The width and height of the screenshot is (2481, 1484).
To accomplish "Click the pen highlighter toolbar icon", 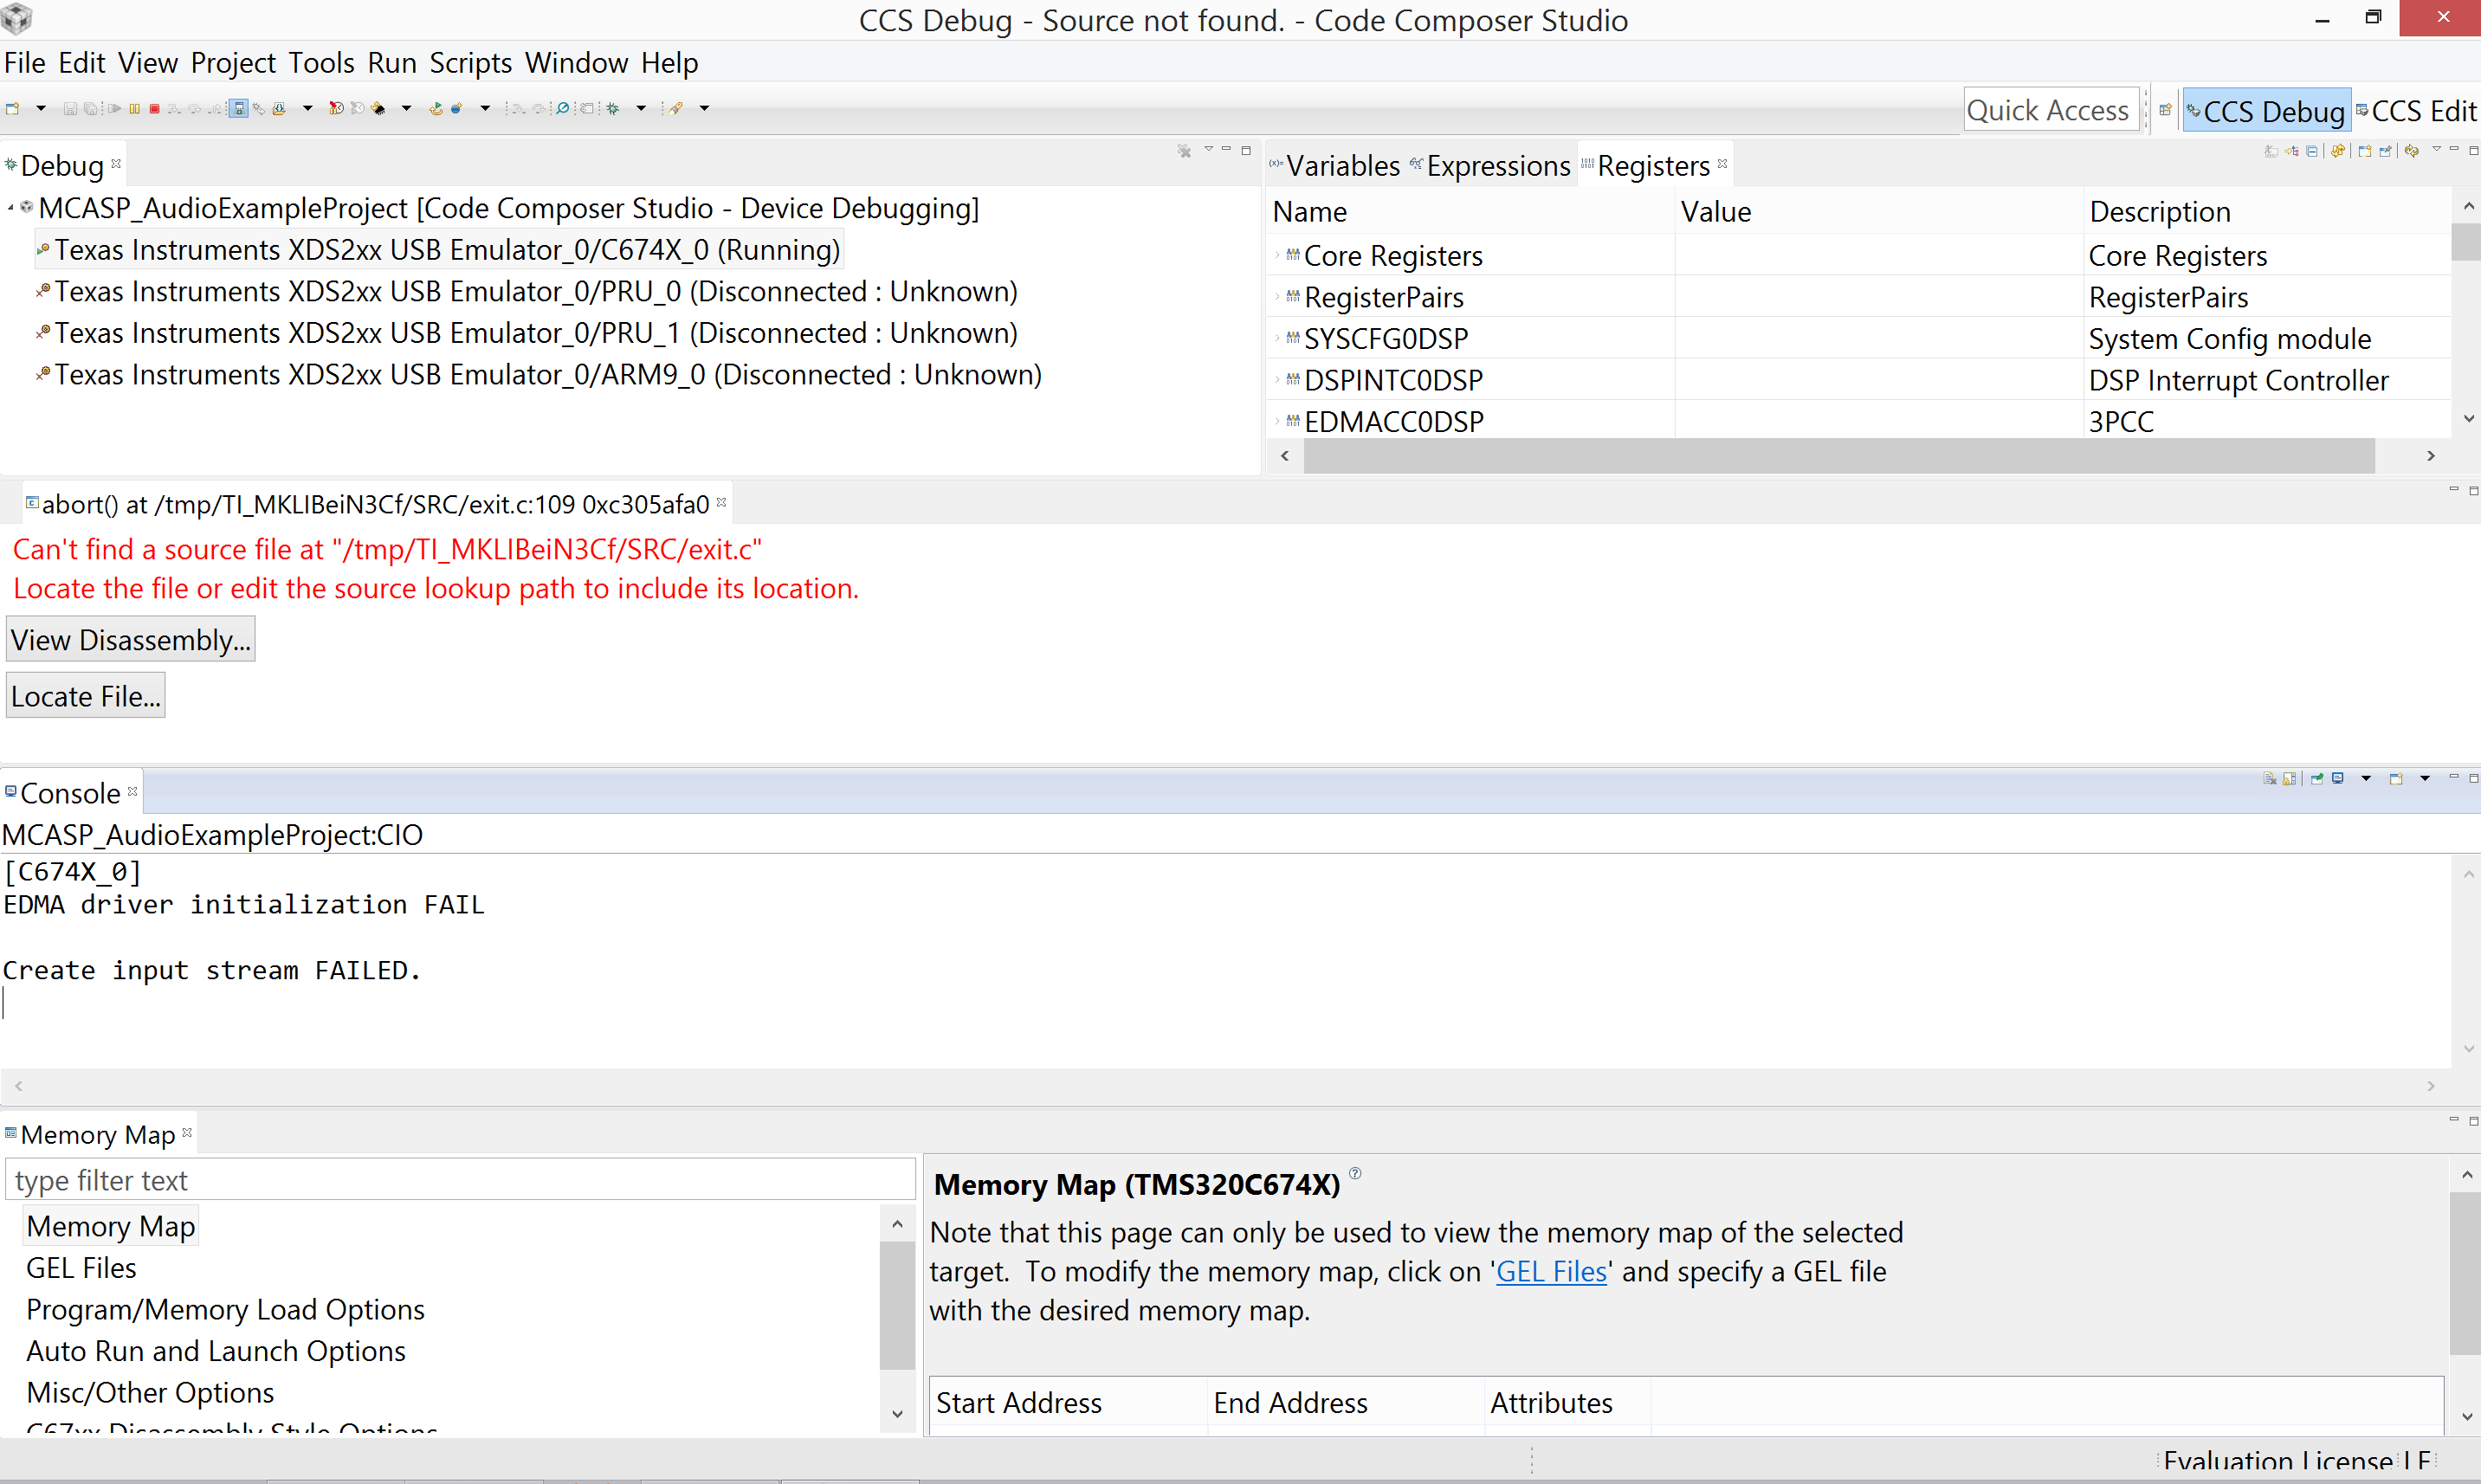I will pos(676,109).
